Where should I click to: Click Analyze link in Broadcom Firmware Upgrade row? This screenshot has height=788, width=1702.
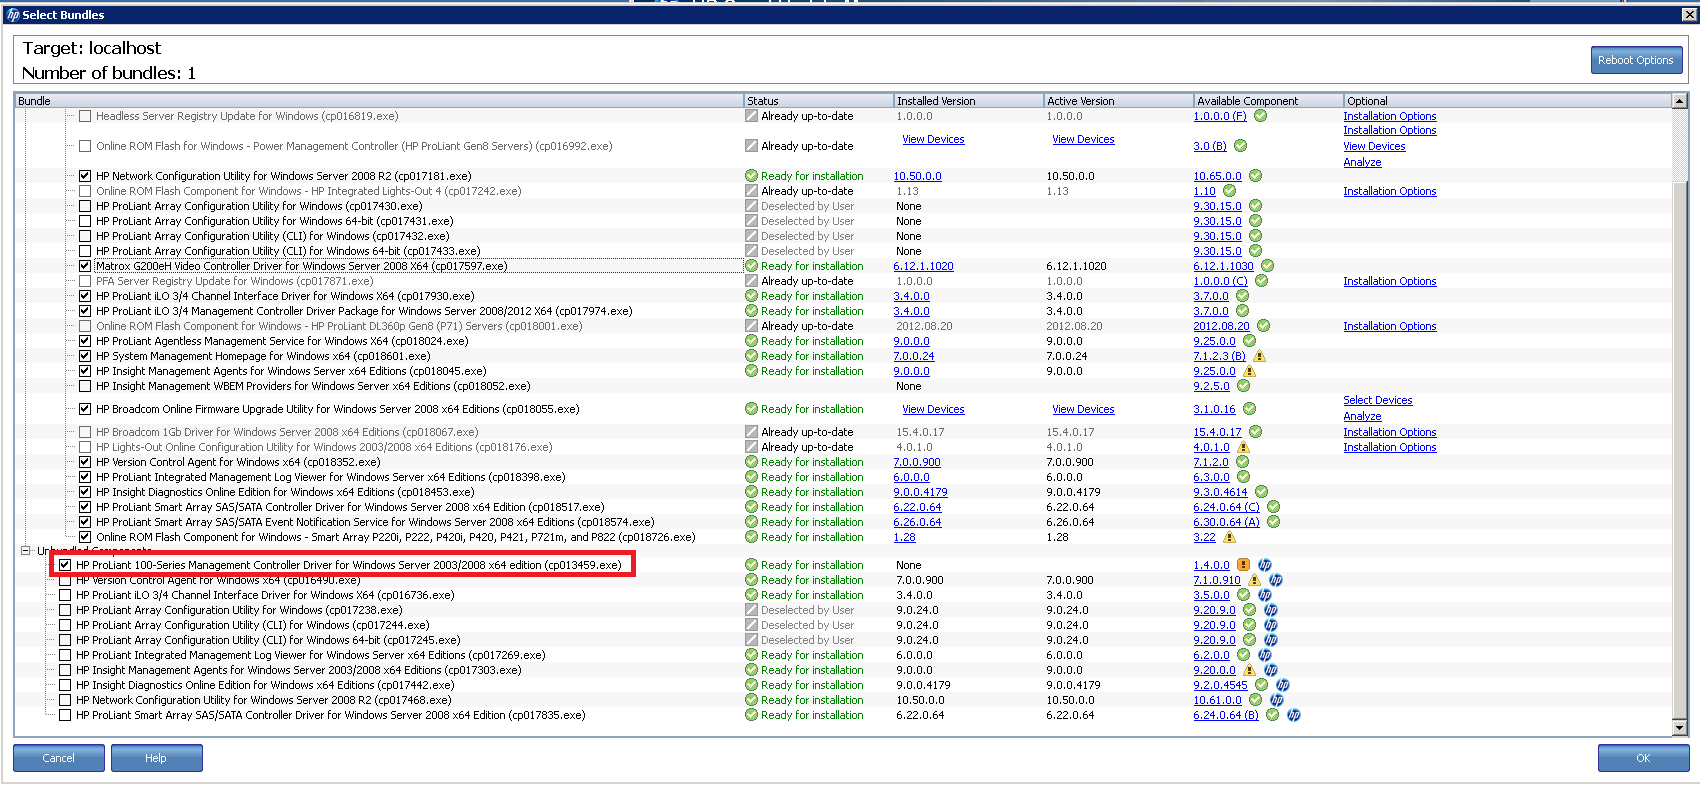point(1362,416)
